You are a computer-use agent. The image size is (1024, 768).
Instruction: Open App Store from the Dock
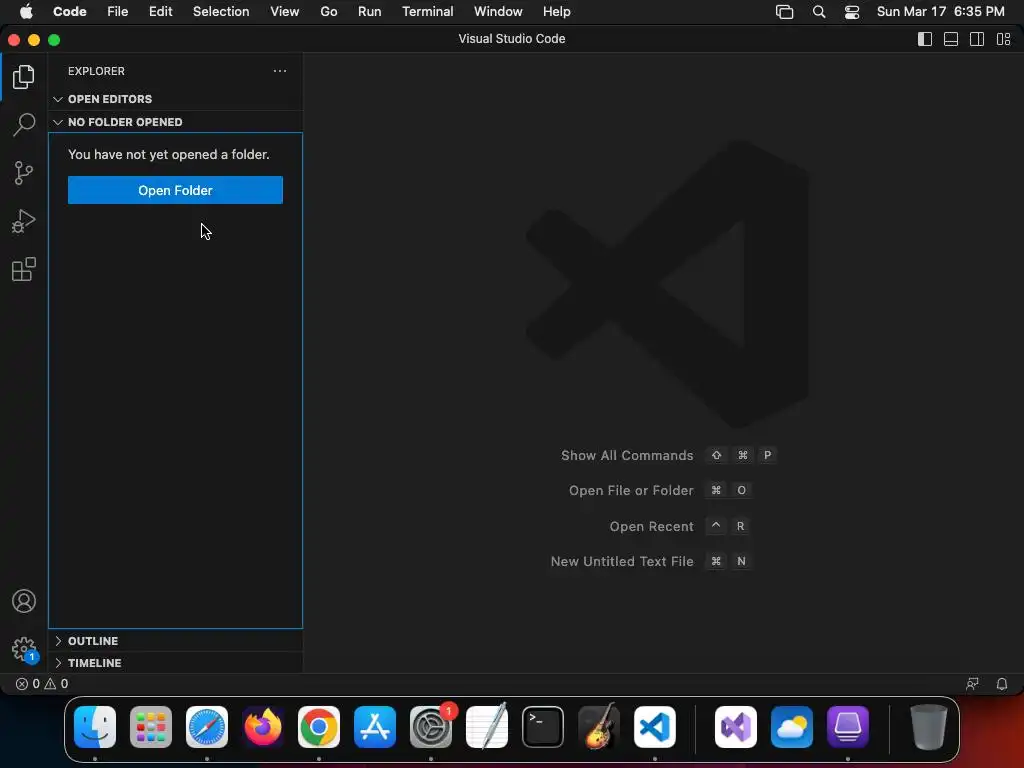pyautogui.click(x=375, y=727)
